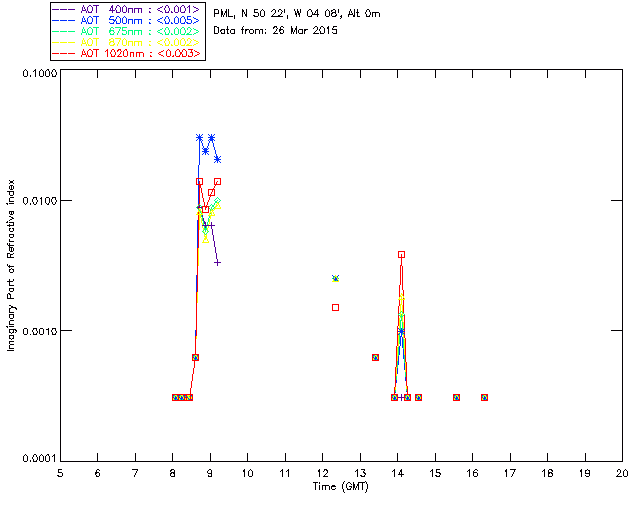Click the rightmost blue star marker near 9.2 GMT
Image resolution: width=640 pixels, height=512 pixels.
(218, 160)
